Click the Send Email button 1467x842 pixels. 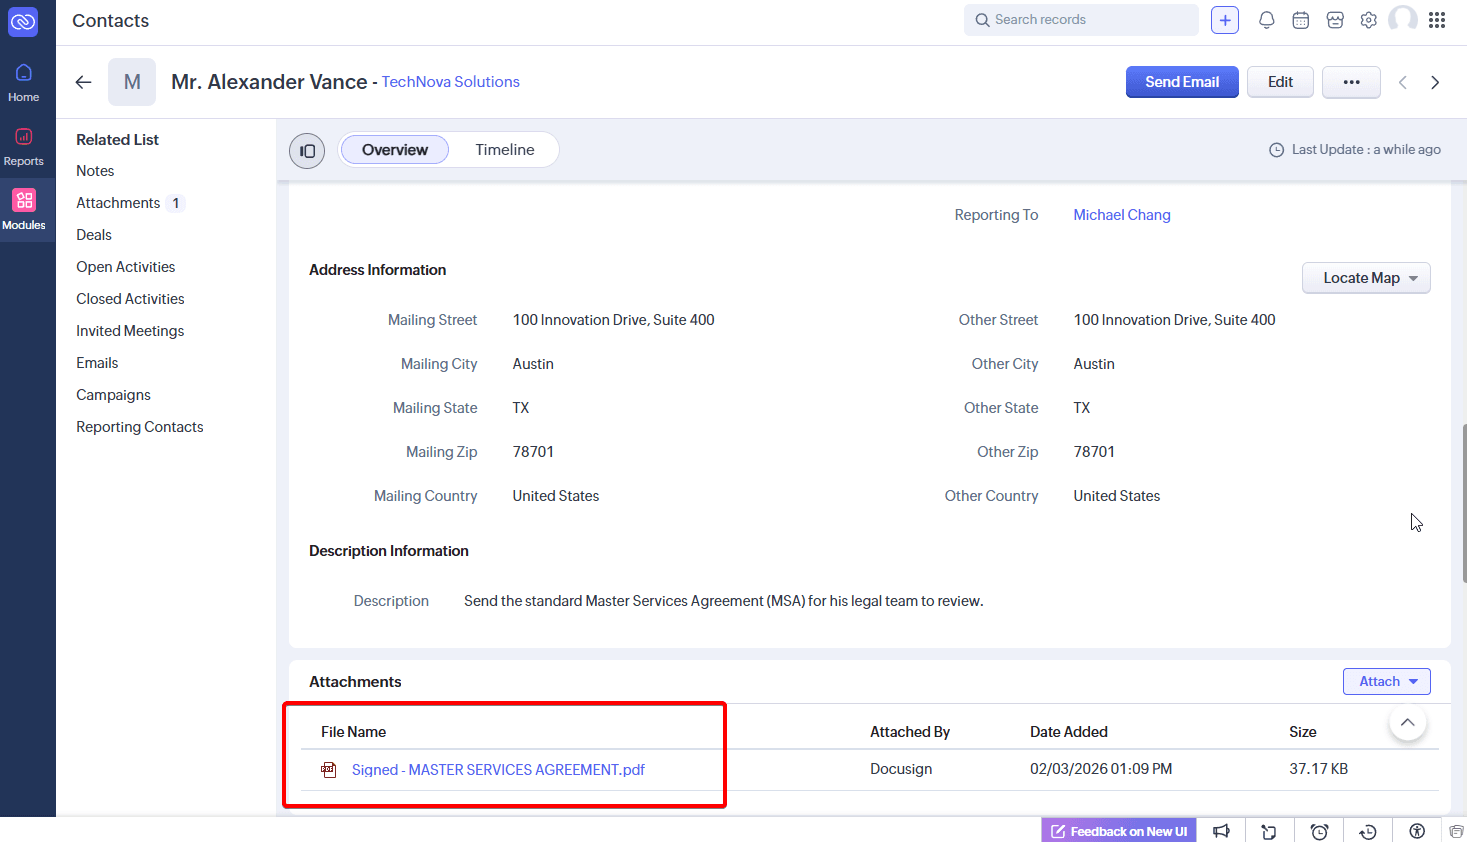point(1181,82)
